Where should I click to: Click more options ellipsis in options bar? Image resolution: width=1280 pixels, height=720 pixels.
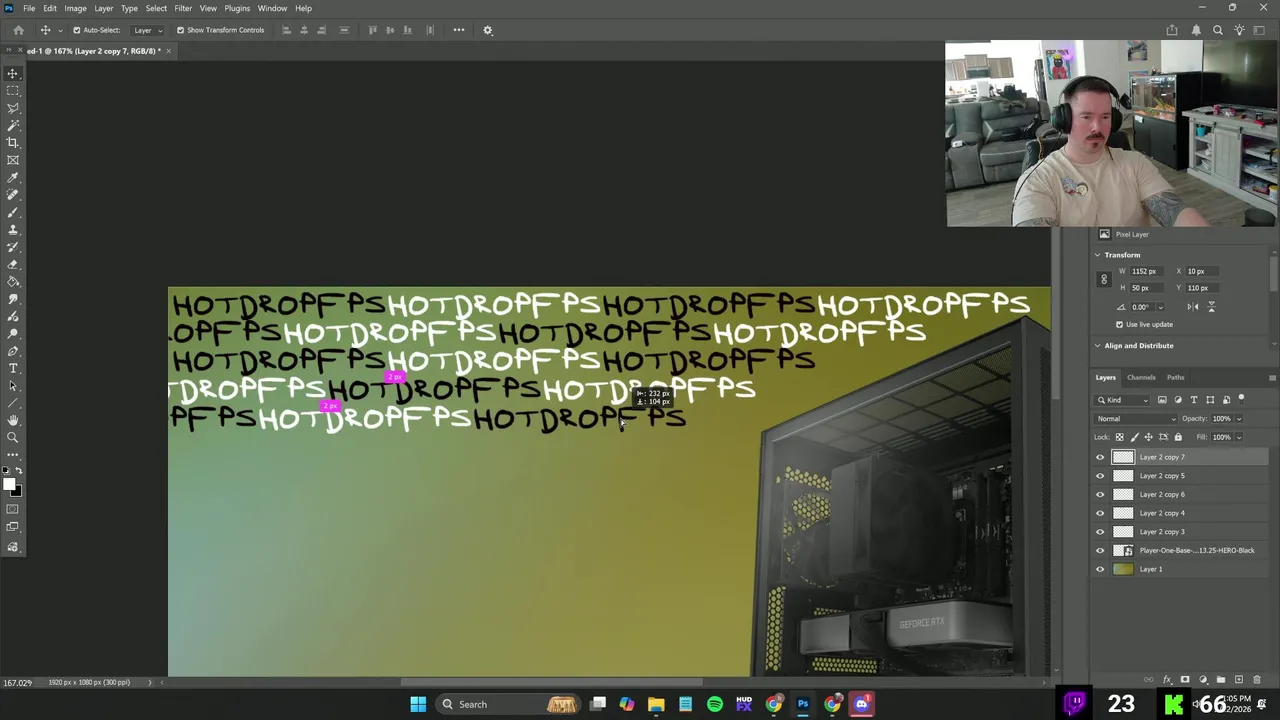point(459,30)
